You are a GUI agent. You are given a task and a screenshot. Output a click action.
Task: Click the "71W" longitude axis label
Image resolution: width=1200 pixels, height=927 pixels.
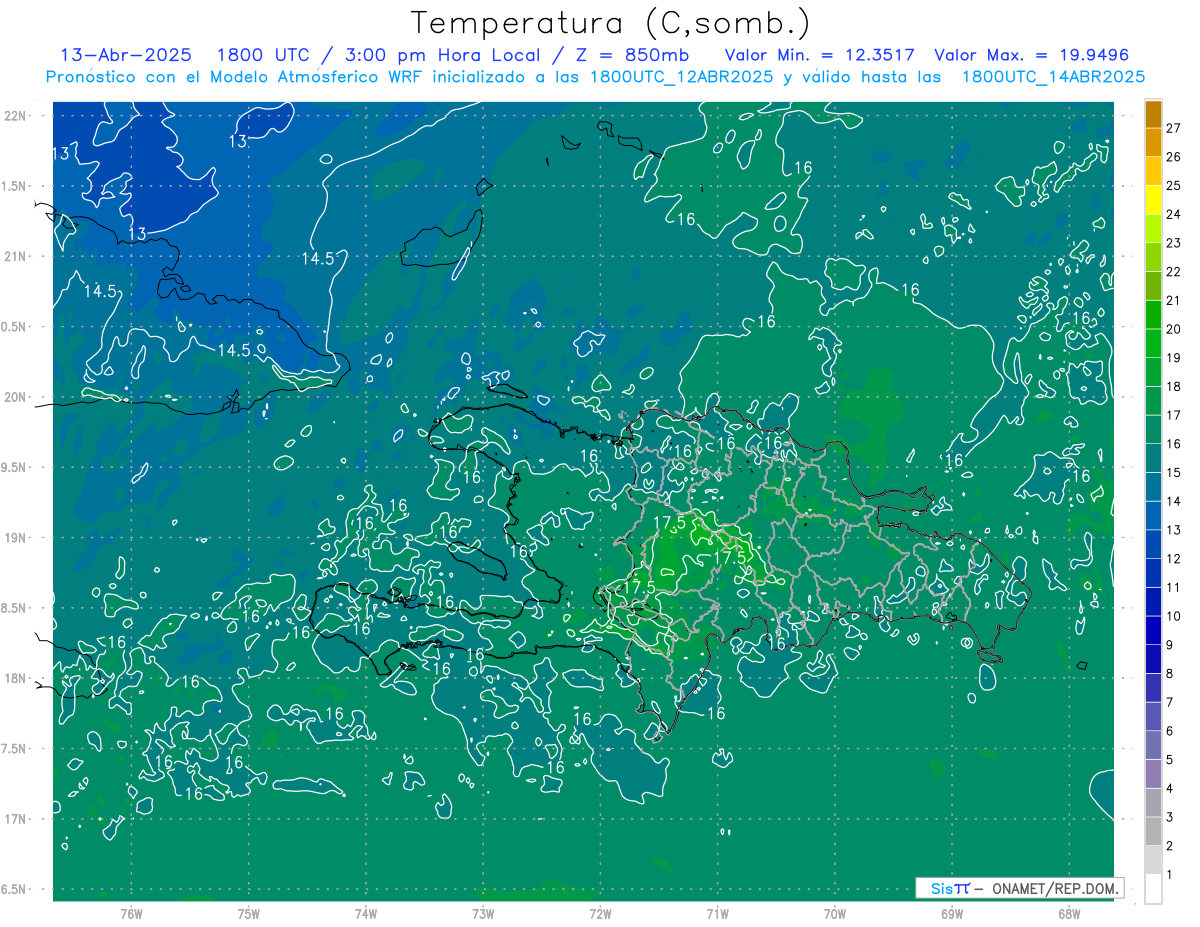tap(717, 913)
